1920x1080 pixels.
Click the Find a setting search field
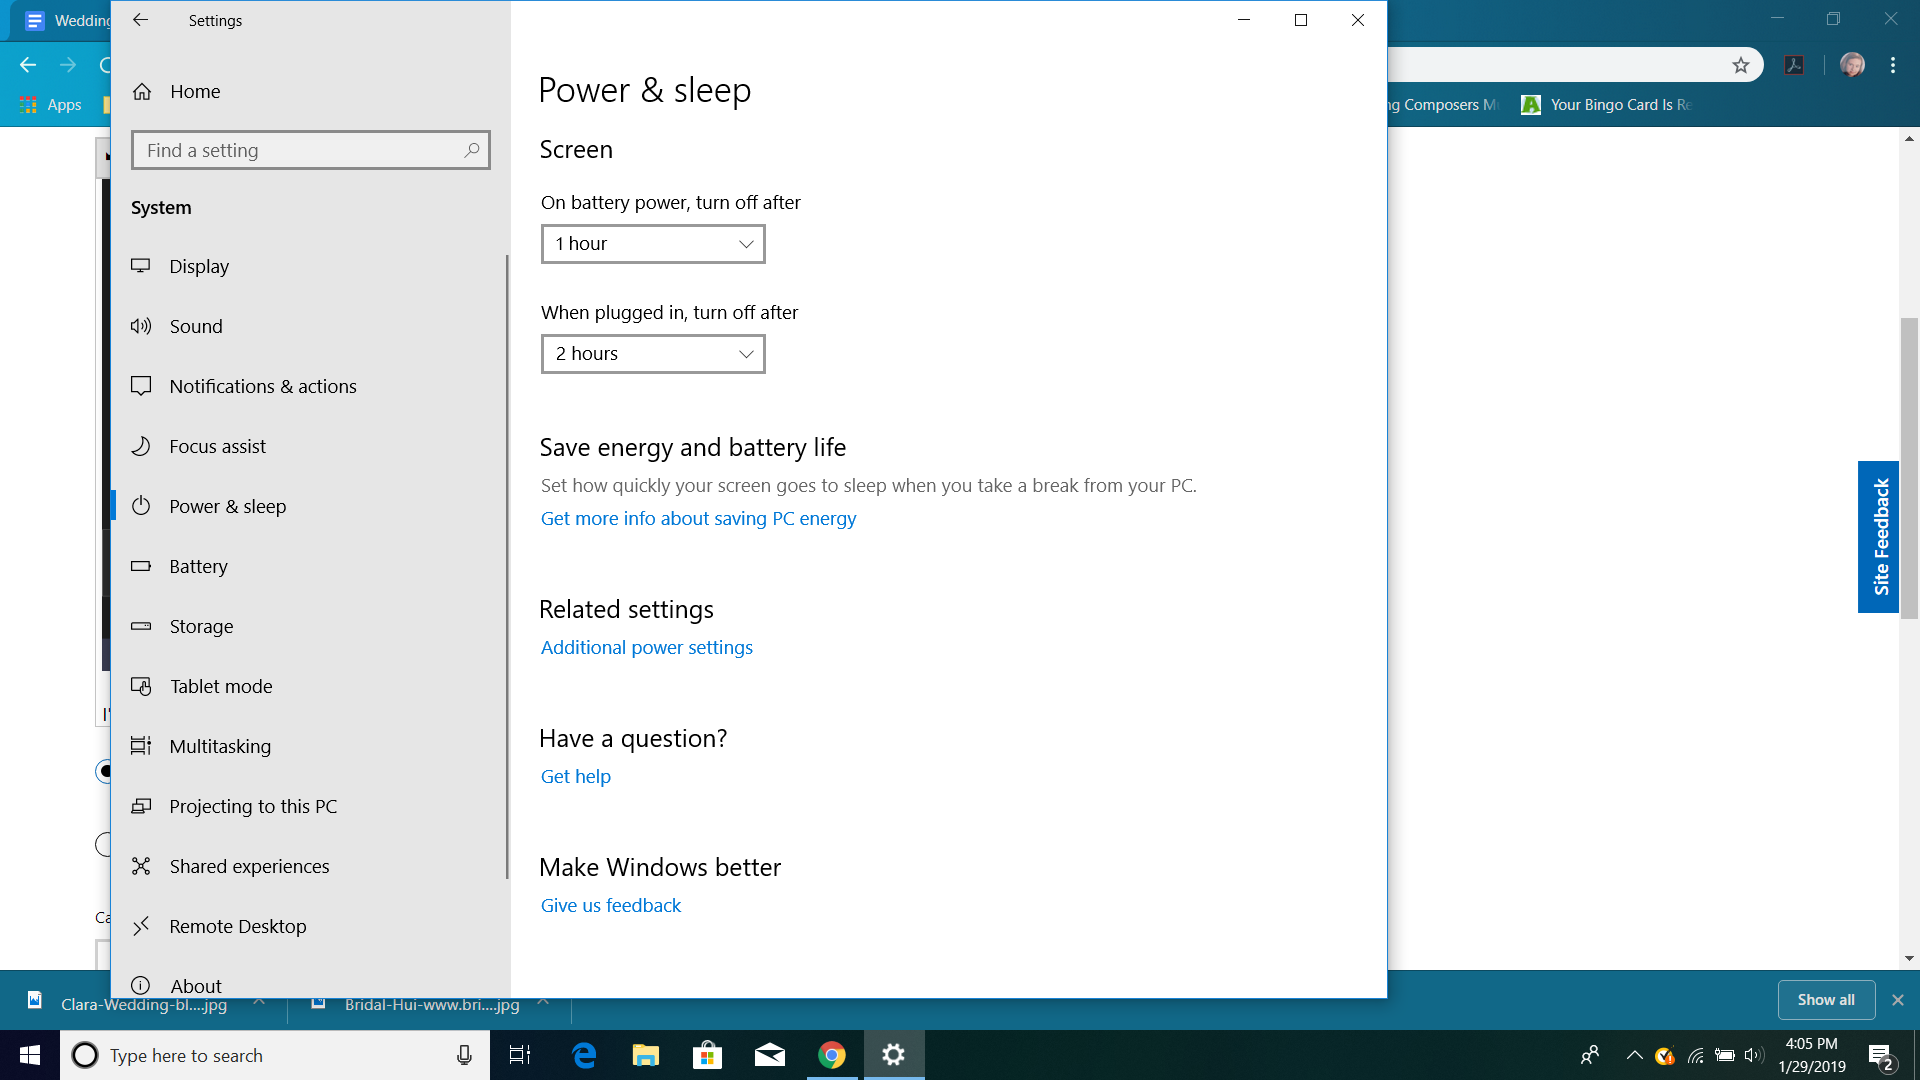pyautogui.click(x=300, y=150)
